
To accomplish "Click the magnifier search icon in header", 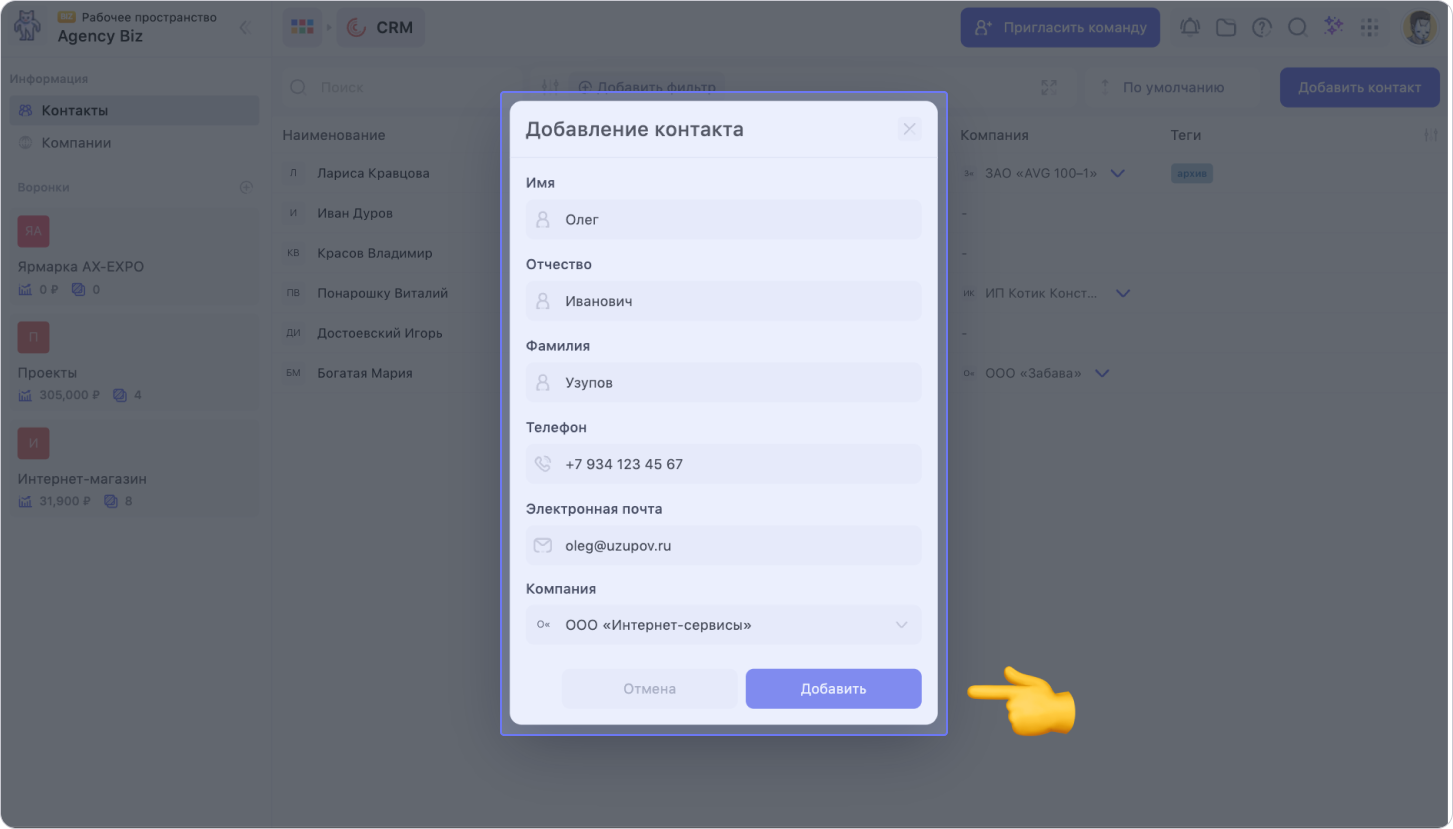I will tap(1298, 27).
